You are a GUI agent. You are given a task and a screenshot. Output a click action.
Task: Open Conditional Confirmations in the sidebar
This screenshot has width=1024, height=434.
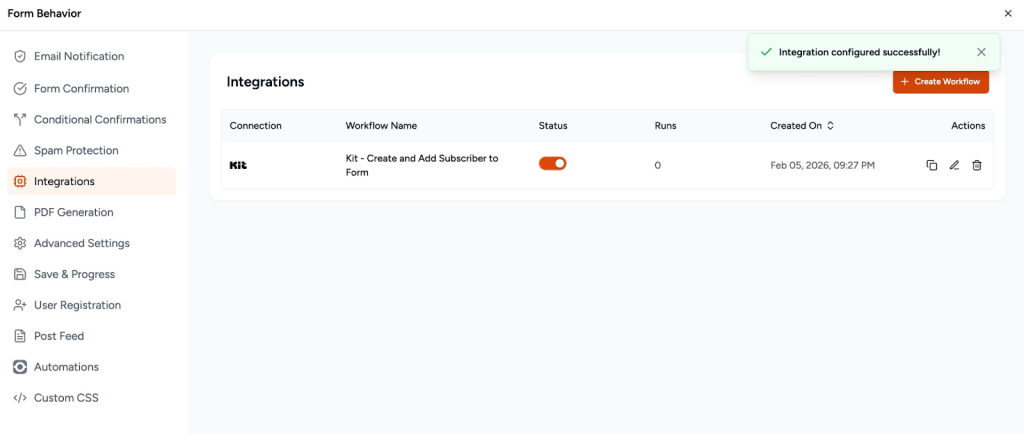(x=100, y=120)
